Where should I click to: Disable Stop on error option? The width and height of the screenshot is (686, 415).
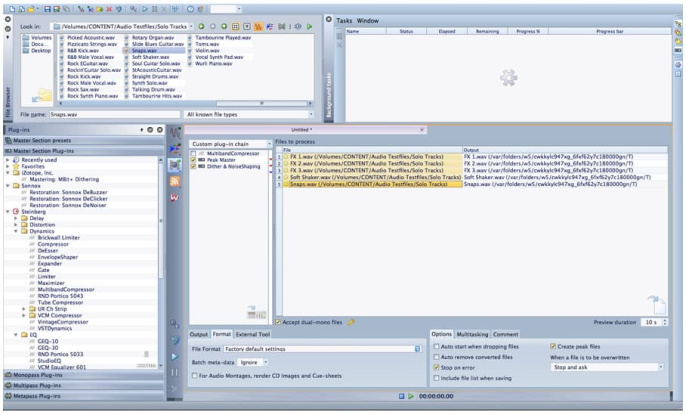436,367
